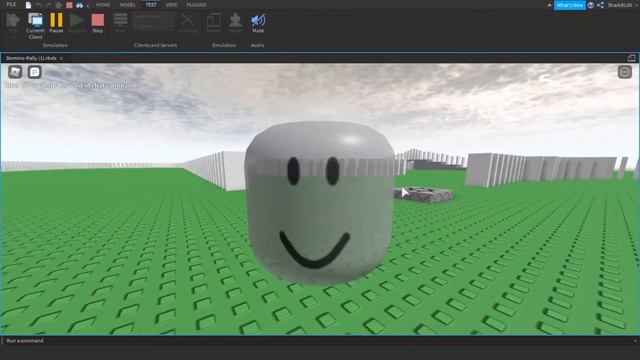Open the FILE menu
The image size is (640, 360).
(11, 5)
